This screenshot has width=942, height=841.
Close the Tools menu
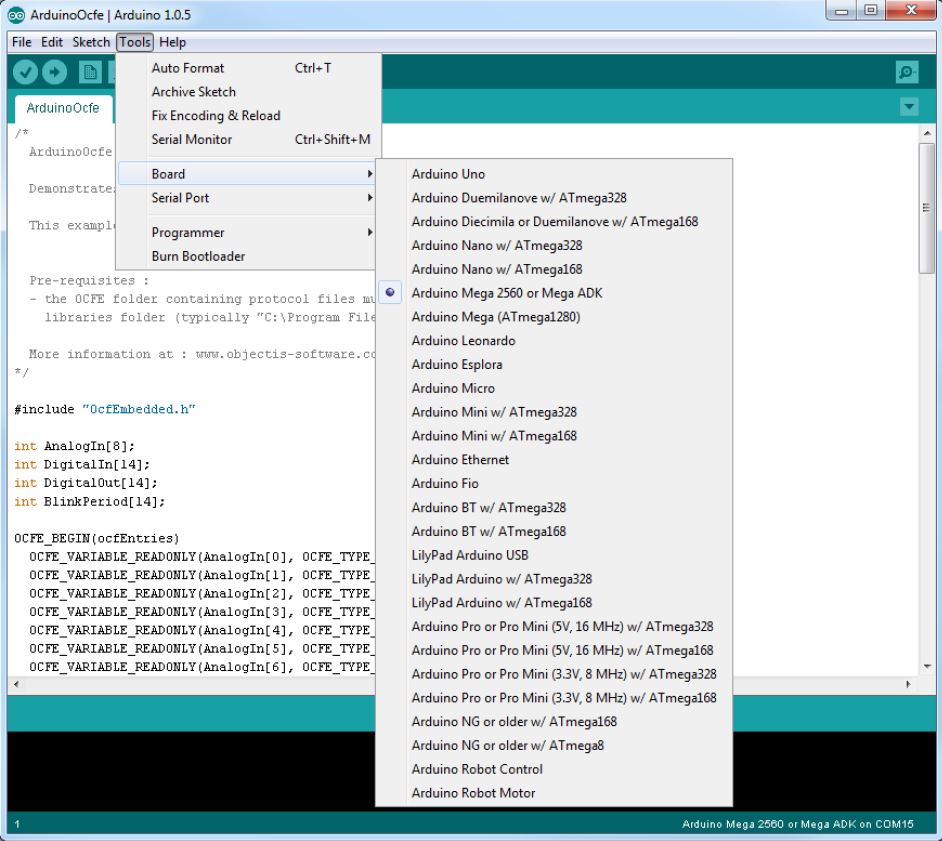pyautogui.click(x=135, y=42)
